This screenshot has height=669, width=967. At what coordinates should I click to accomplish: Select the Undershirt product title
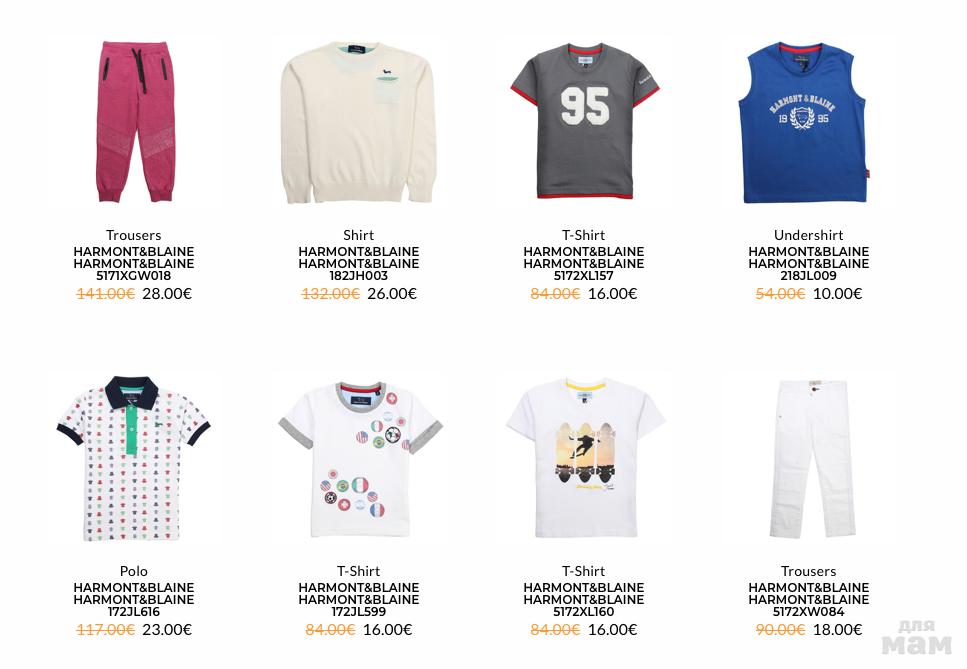[x=809, y=235]
